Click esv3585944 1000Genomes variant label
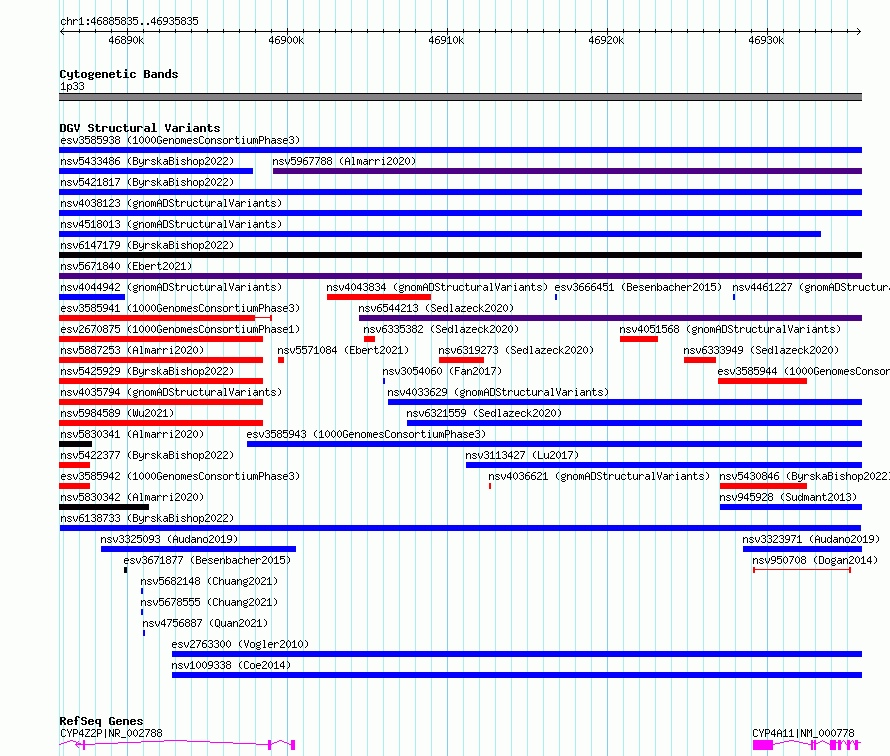The image size is (890, 756). pos(803,371)
